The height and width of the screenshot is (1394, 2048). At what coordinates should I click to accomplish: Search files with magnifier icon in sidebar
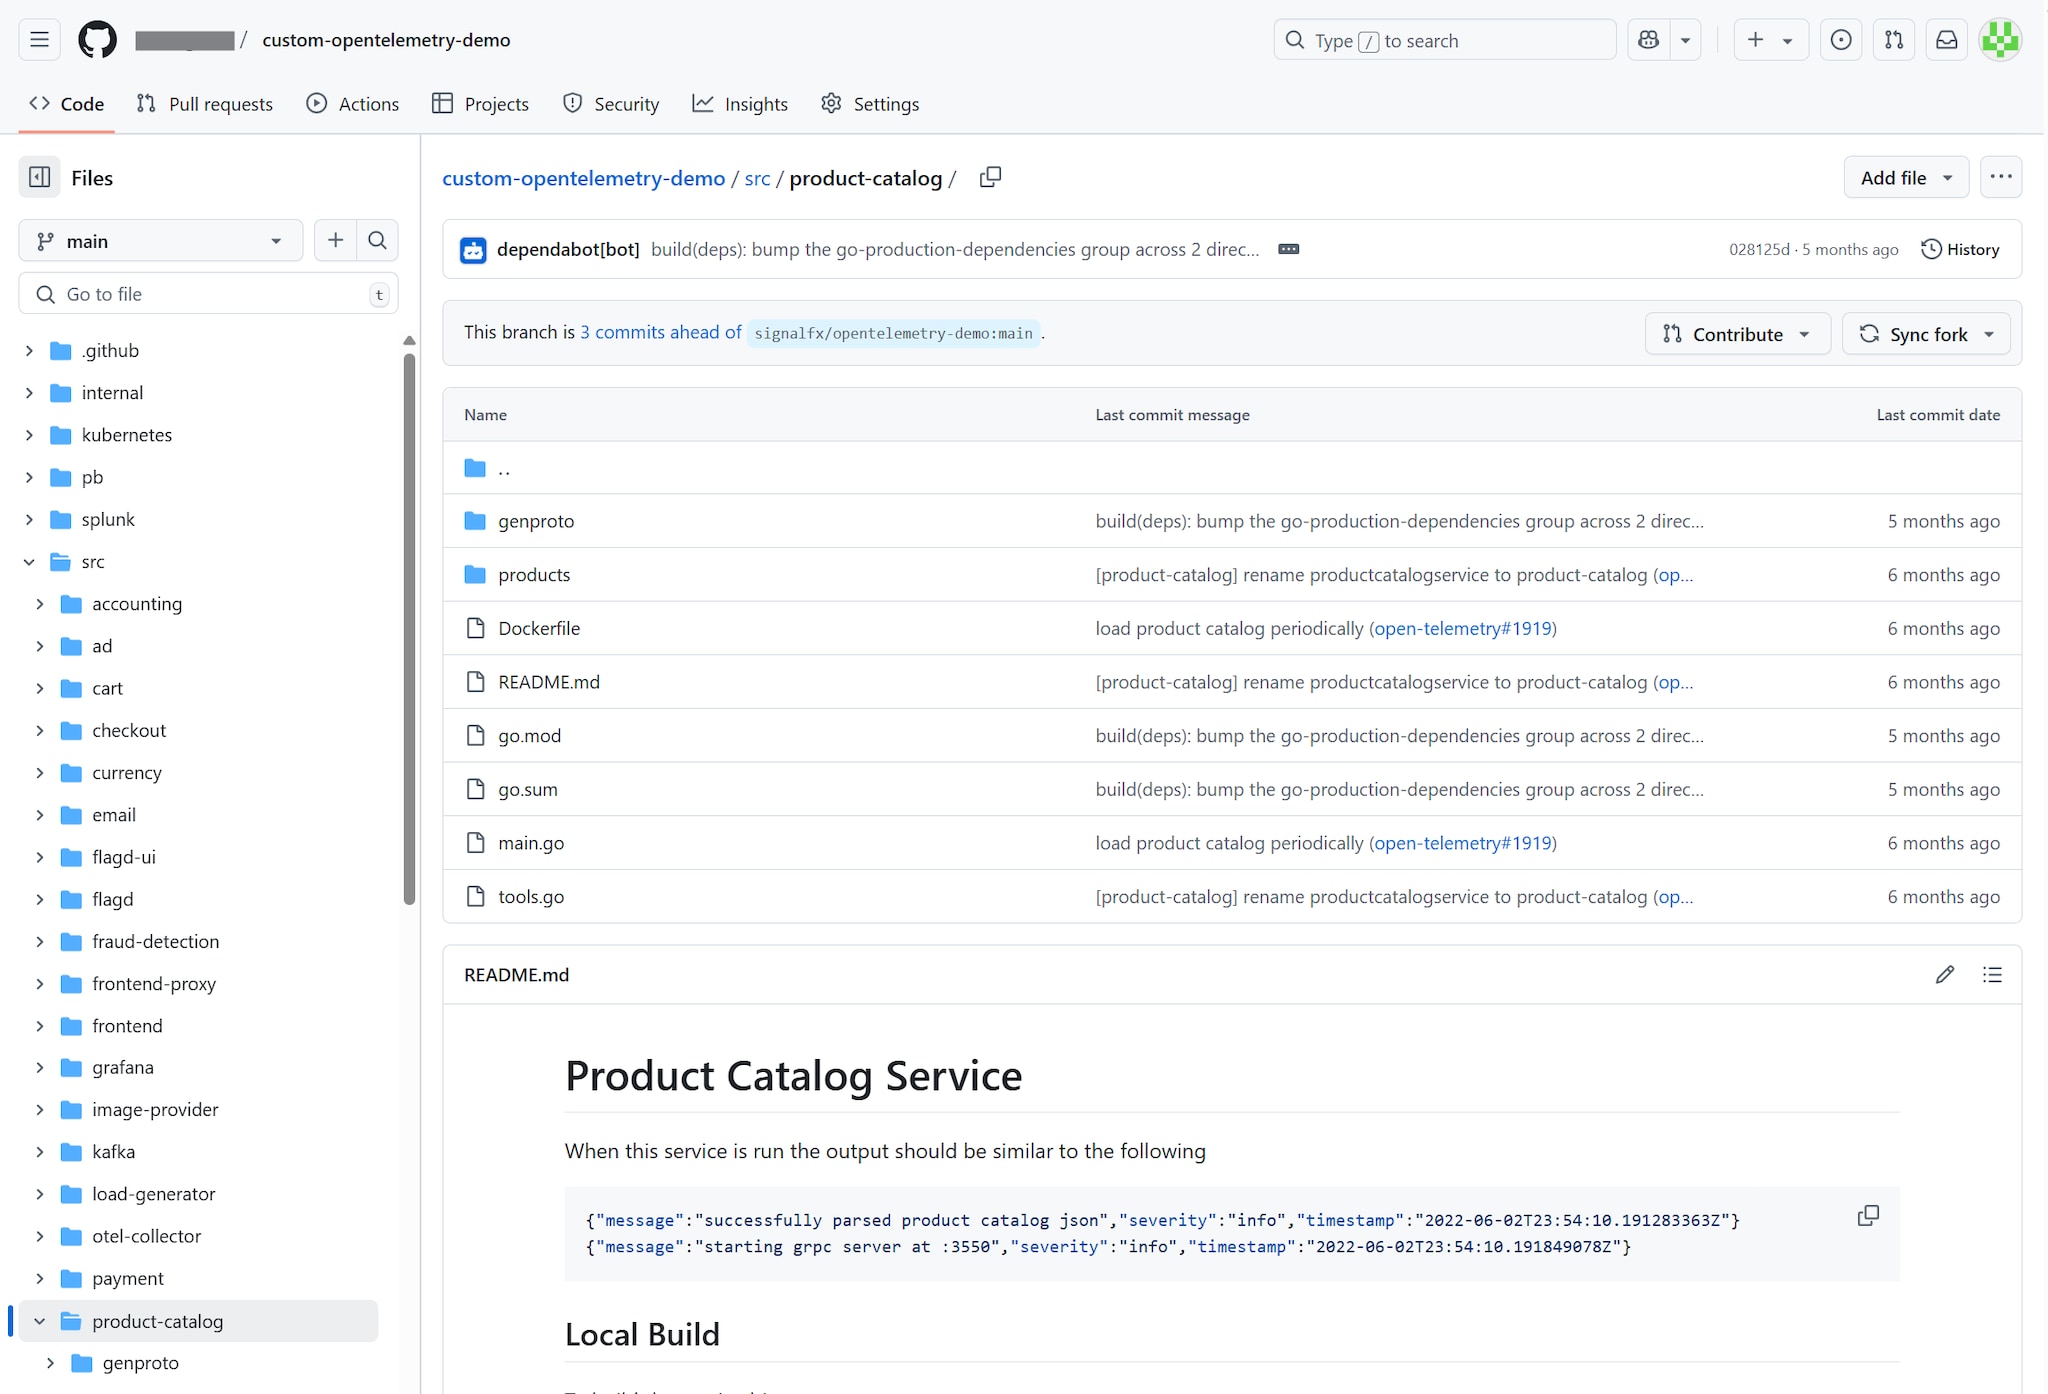tap(377, 240)
